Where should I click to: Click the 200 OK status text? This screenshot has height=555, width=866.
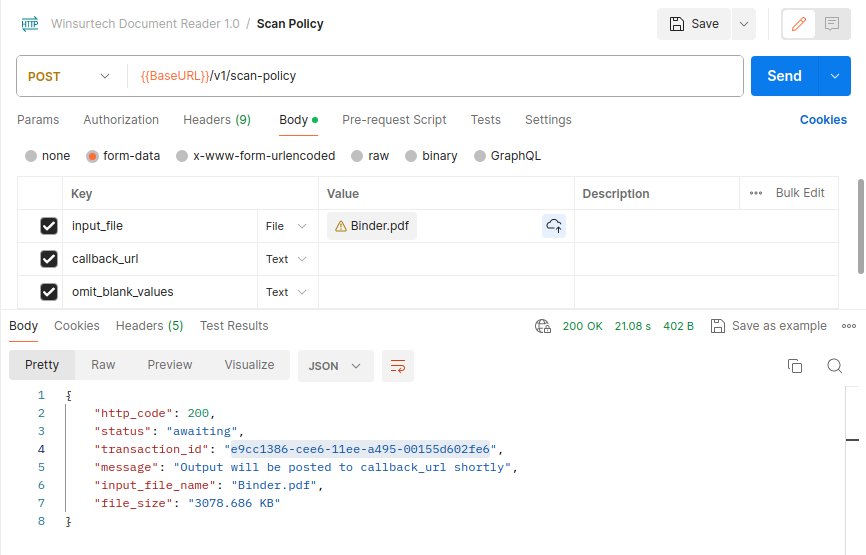[583, 326]
